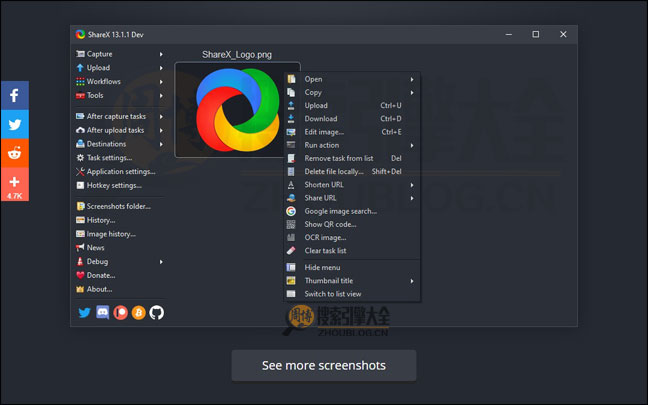
Task: Click the Capture camera icon
Action: (x=80, y=54)
